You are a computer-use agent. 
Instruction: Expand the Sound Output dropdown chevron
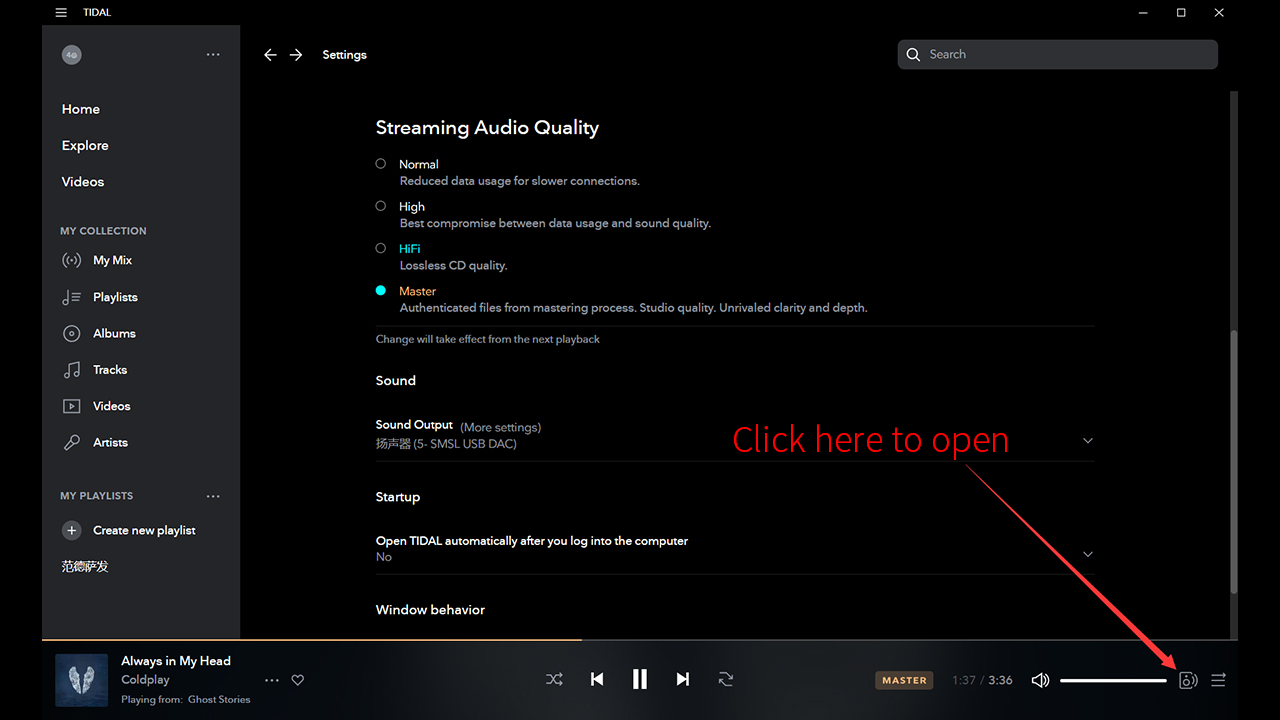[1088, 441]
